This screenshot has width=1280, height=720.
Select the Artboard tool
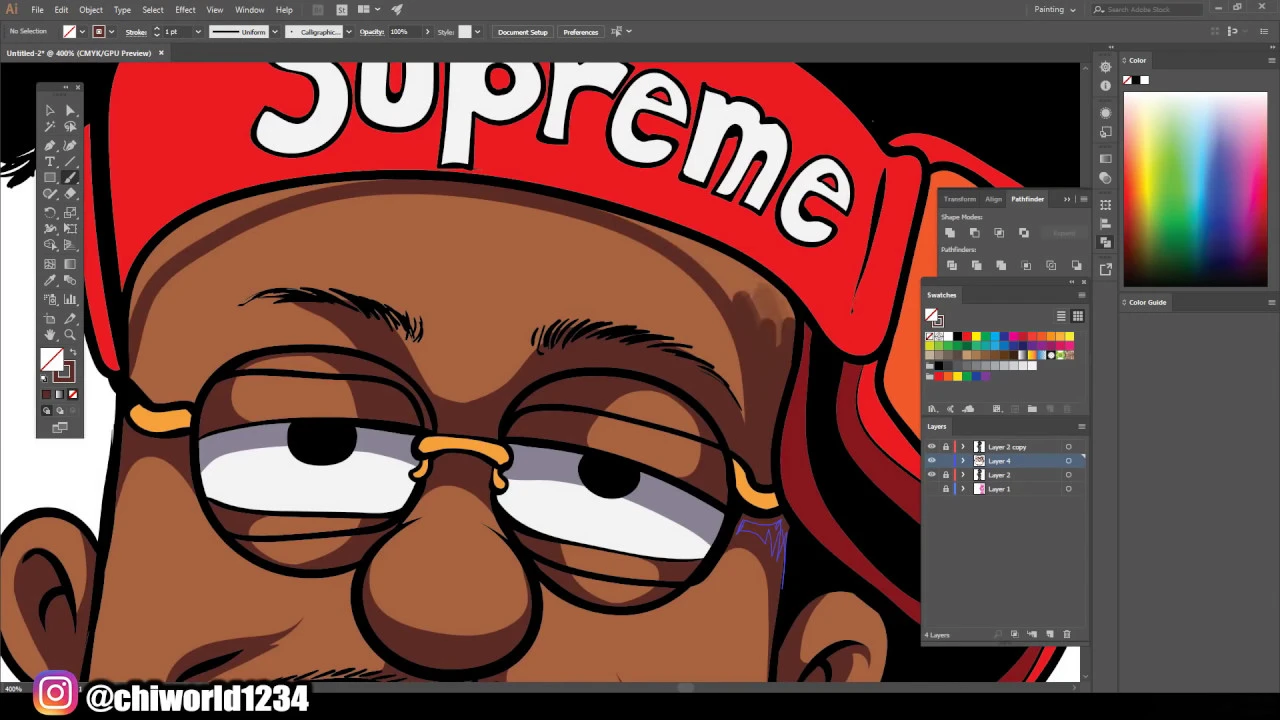(x=50, y=317)
